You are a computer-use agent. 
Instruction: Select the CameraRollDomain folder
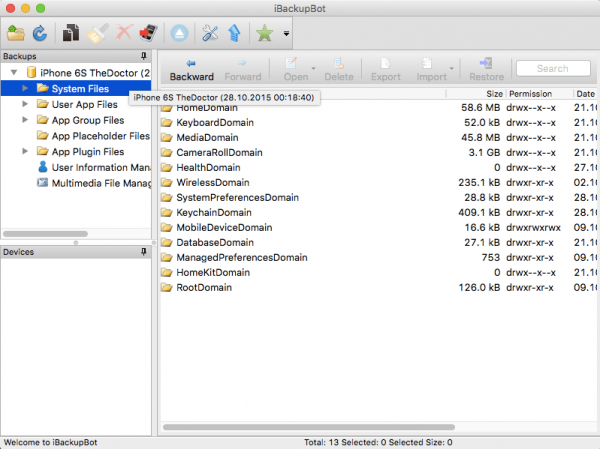tap(219, 152)
